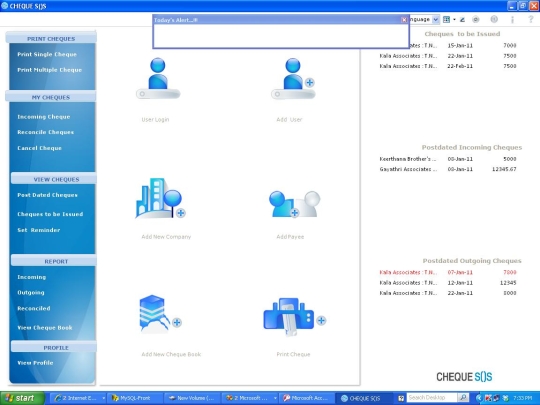
Task: Click the REPORT section header
Action: coord(54,261)
